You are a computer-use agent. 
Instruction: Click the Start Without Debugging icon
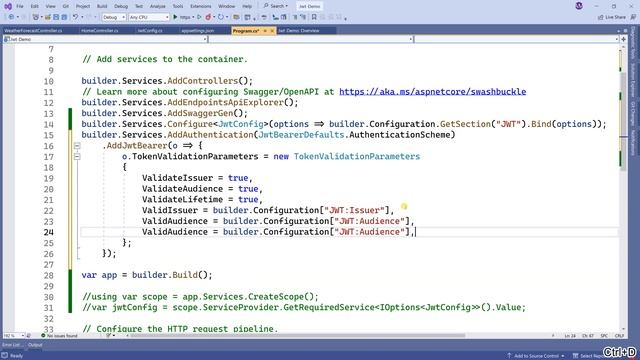click(x=199, y=17)
